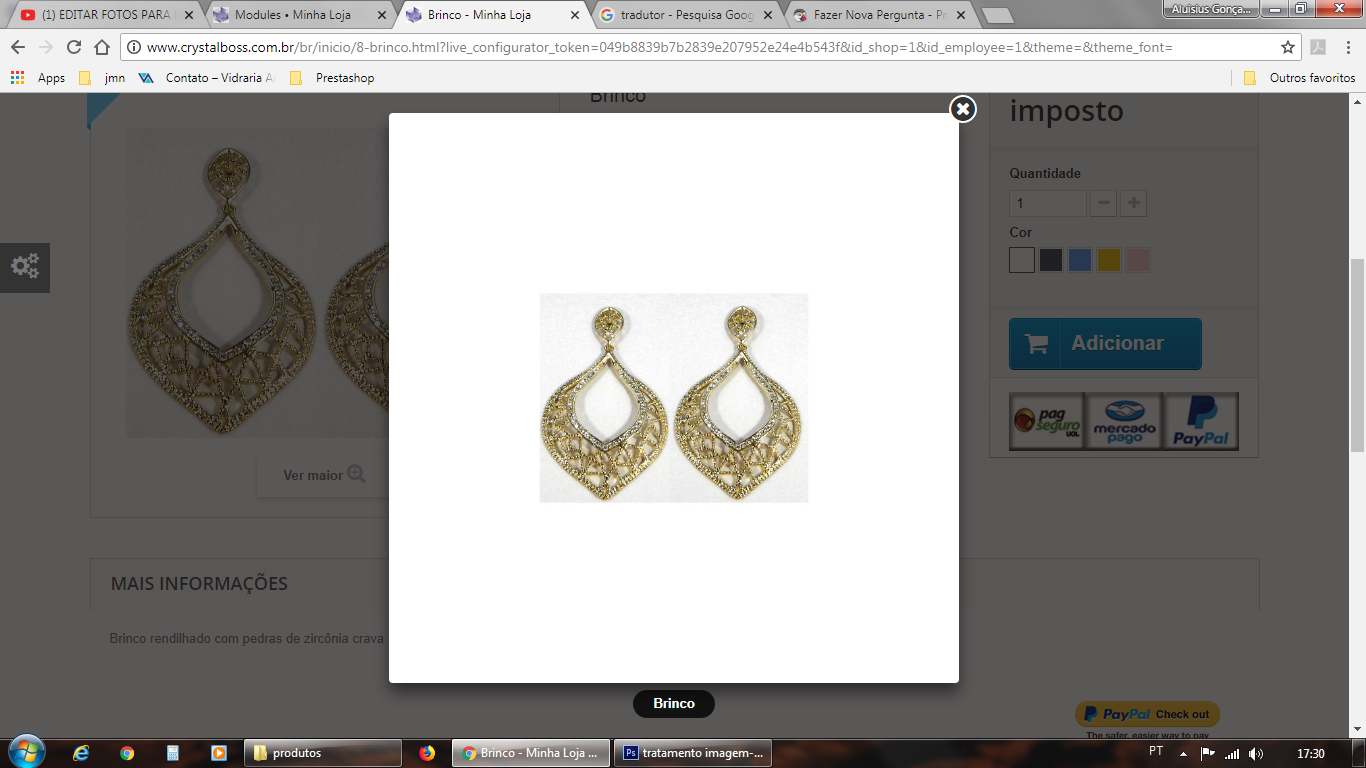Open the volume speaker tray icon
This screenshot has width=1366, height=768.
pos(1256,753)
